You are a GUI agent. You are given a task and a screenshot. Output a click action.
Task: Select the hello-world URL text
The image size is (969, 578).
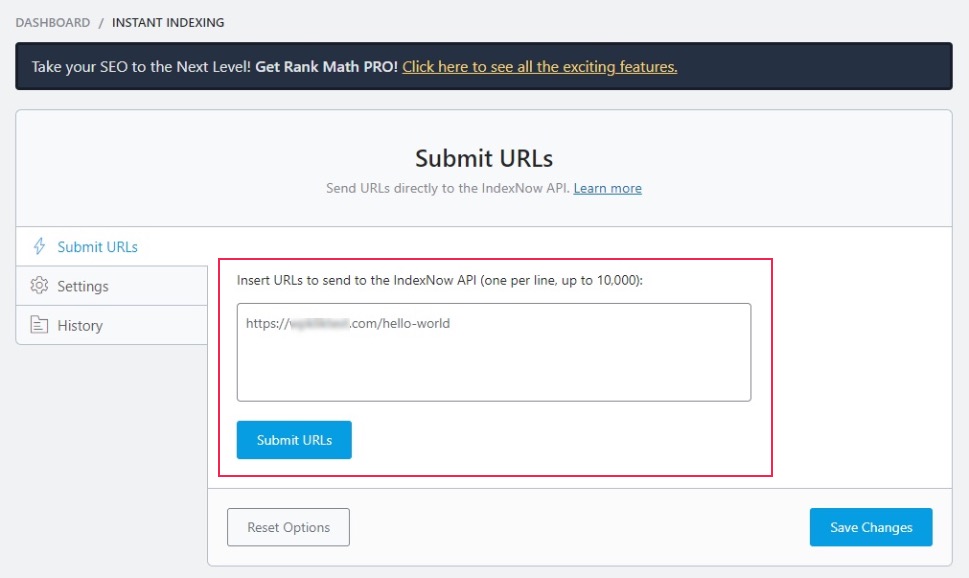pos(346,323)
